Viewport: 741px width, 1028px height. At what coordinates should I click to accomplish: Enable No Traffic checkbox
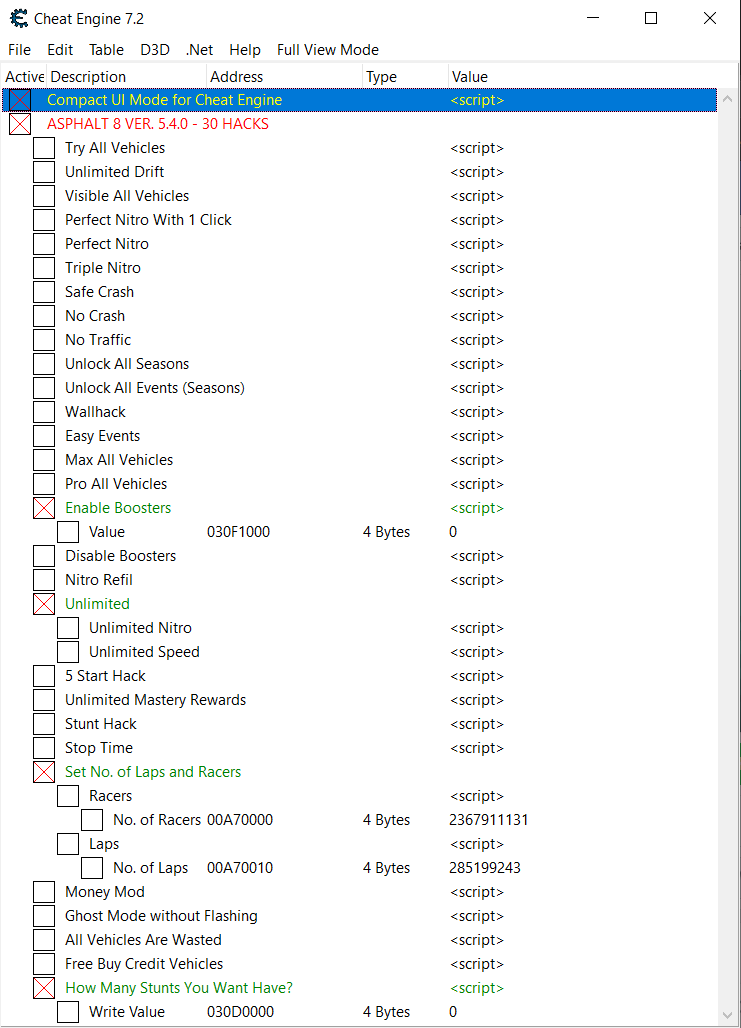coord(44,340)
